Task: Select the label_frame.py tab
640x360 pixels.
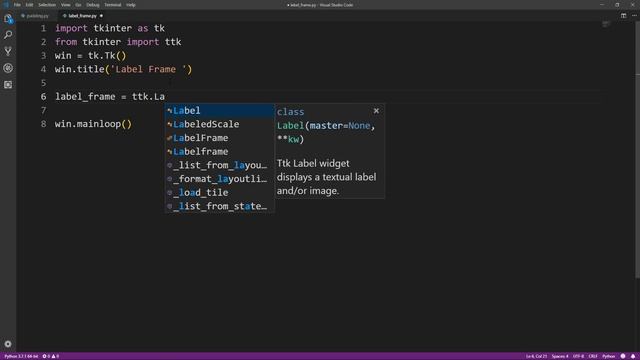Action: pyautogui.click(x=82, y=16)
